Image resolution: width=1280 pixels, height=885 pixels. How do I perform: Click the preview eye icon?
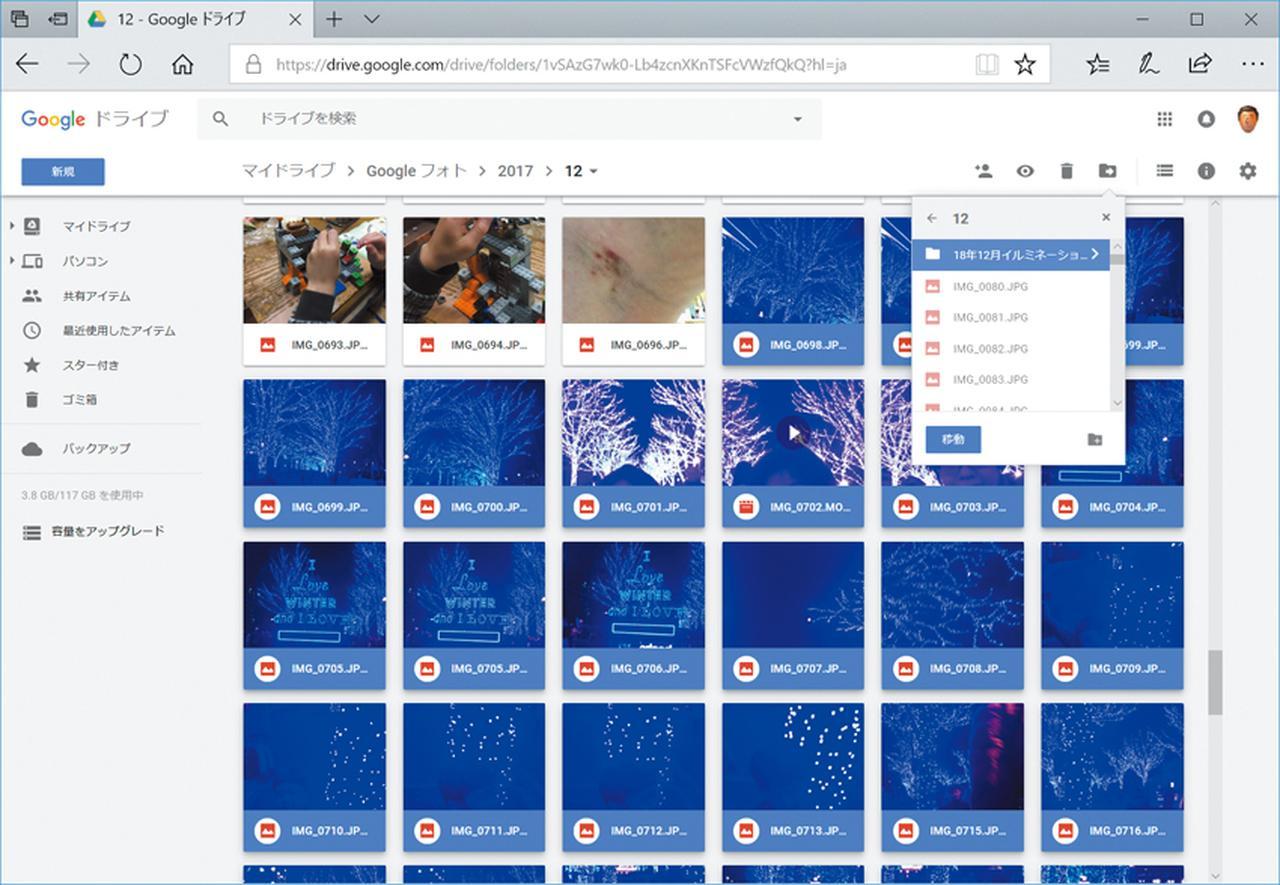click(1025, 171)
